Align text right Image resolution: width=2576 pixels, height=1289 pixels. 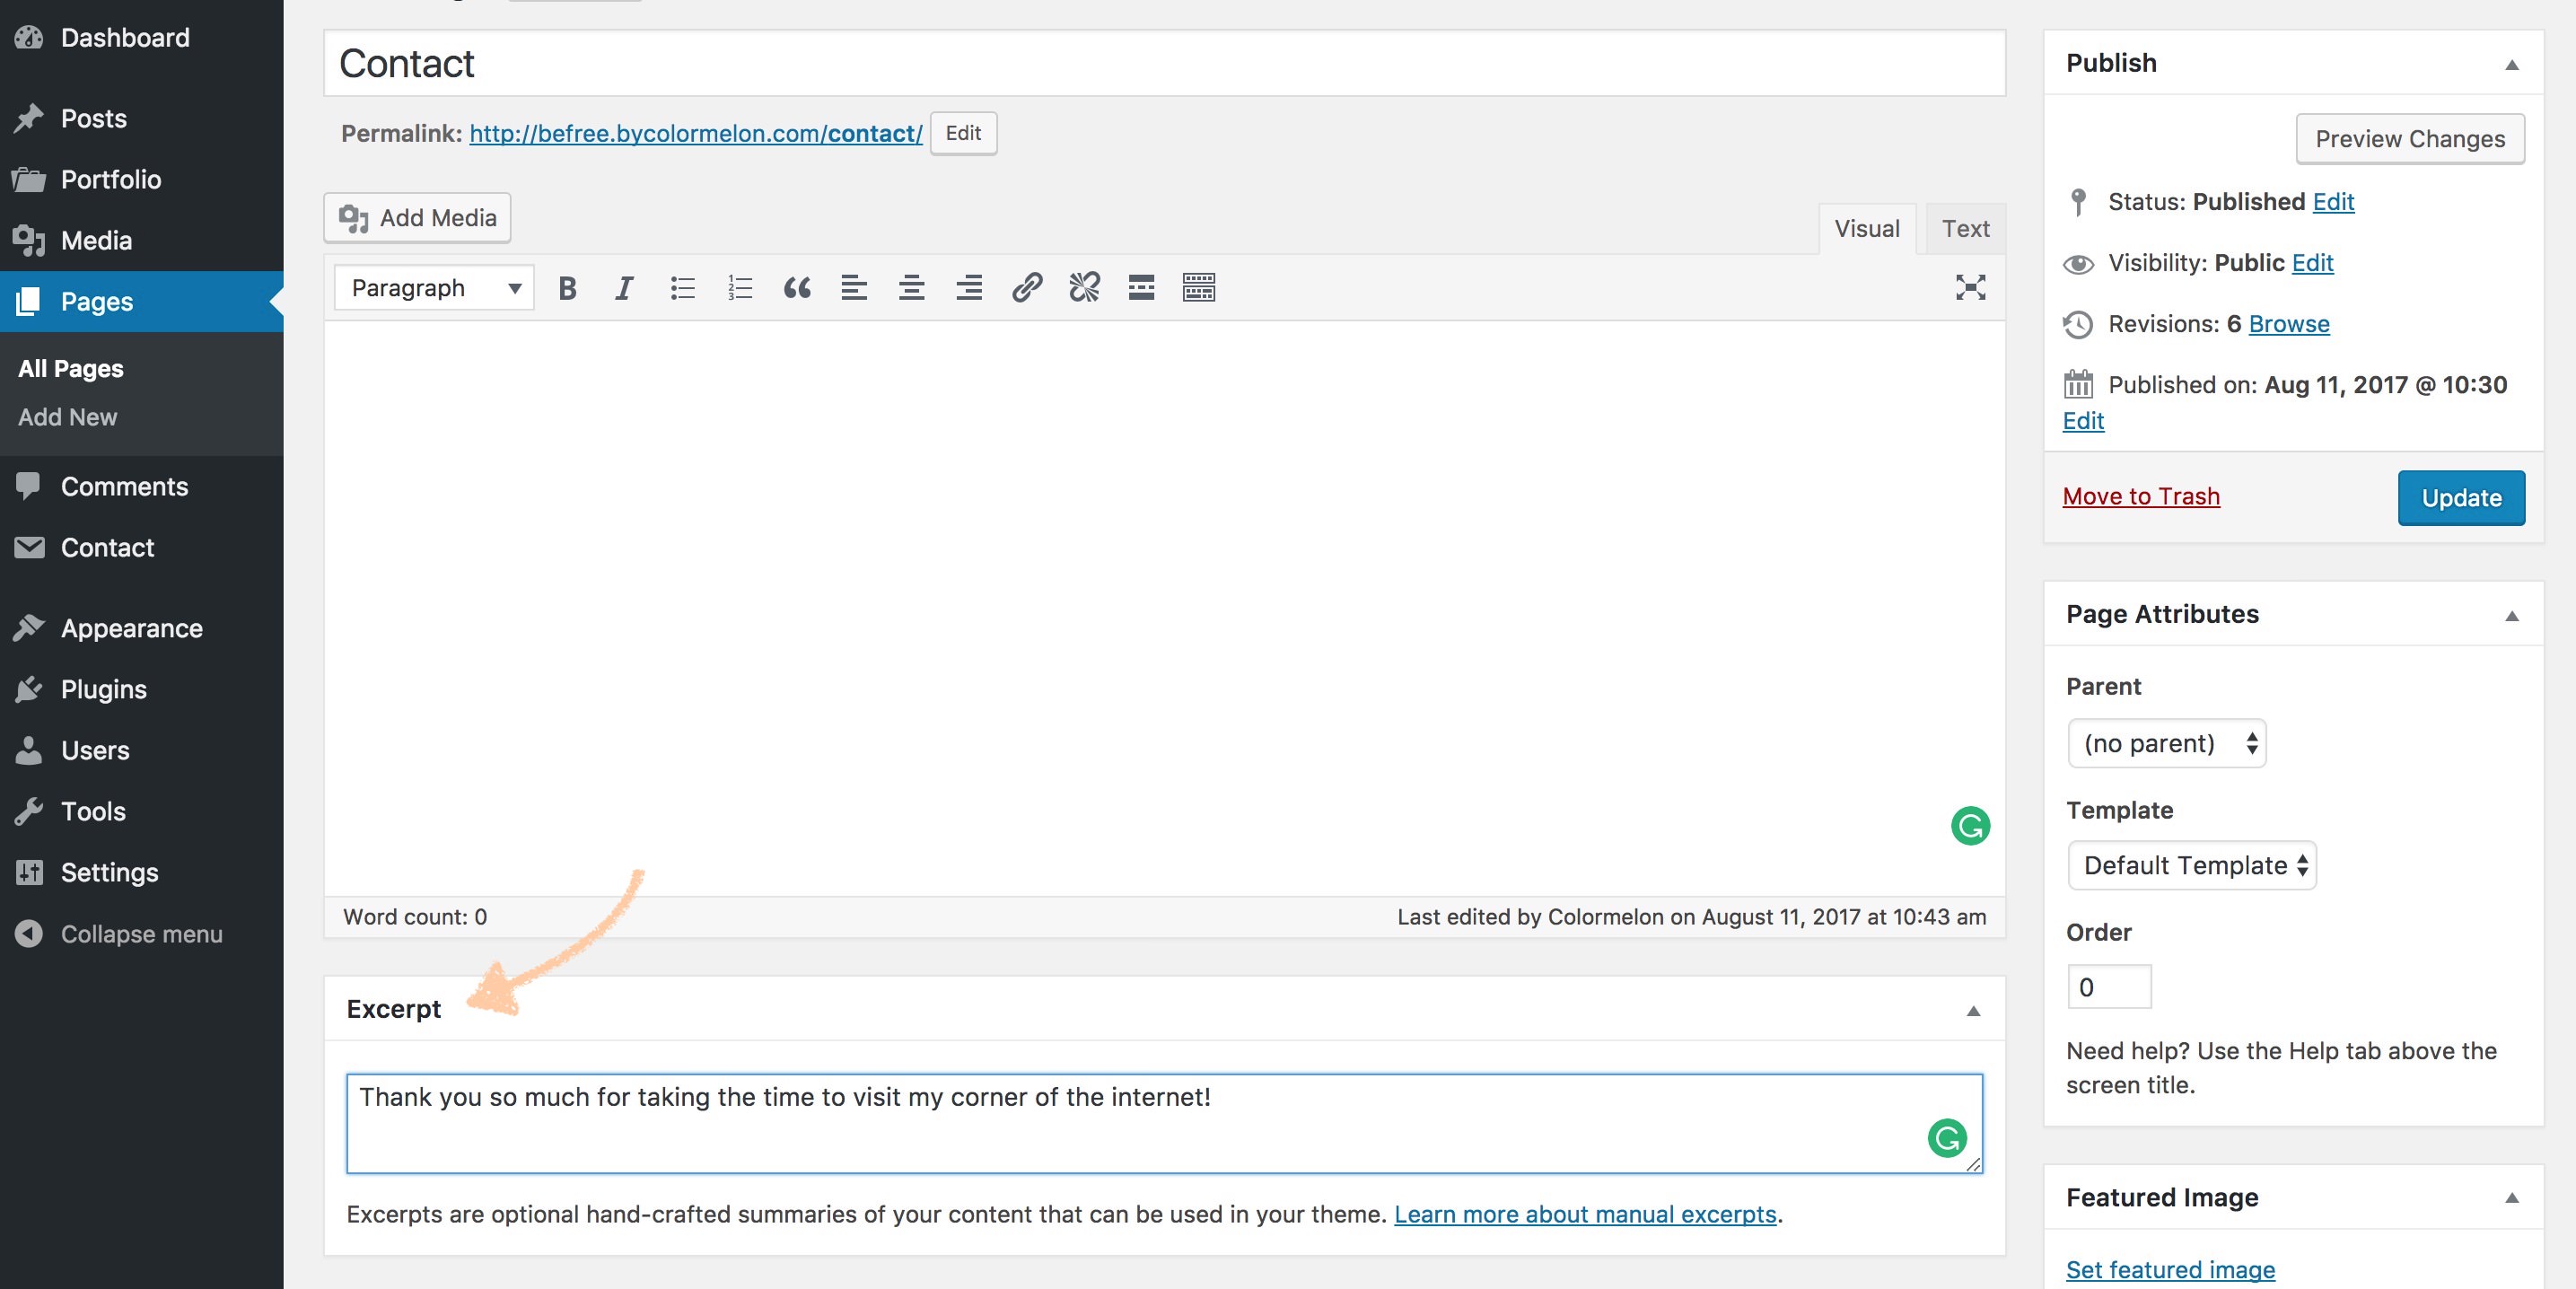(969, 288)
